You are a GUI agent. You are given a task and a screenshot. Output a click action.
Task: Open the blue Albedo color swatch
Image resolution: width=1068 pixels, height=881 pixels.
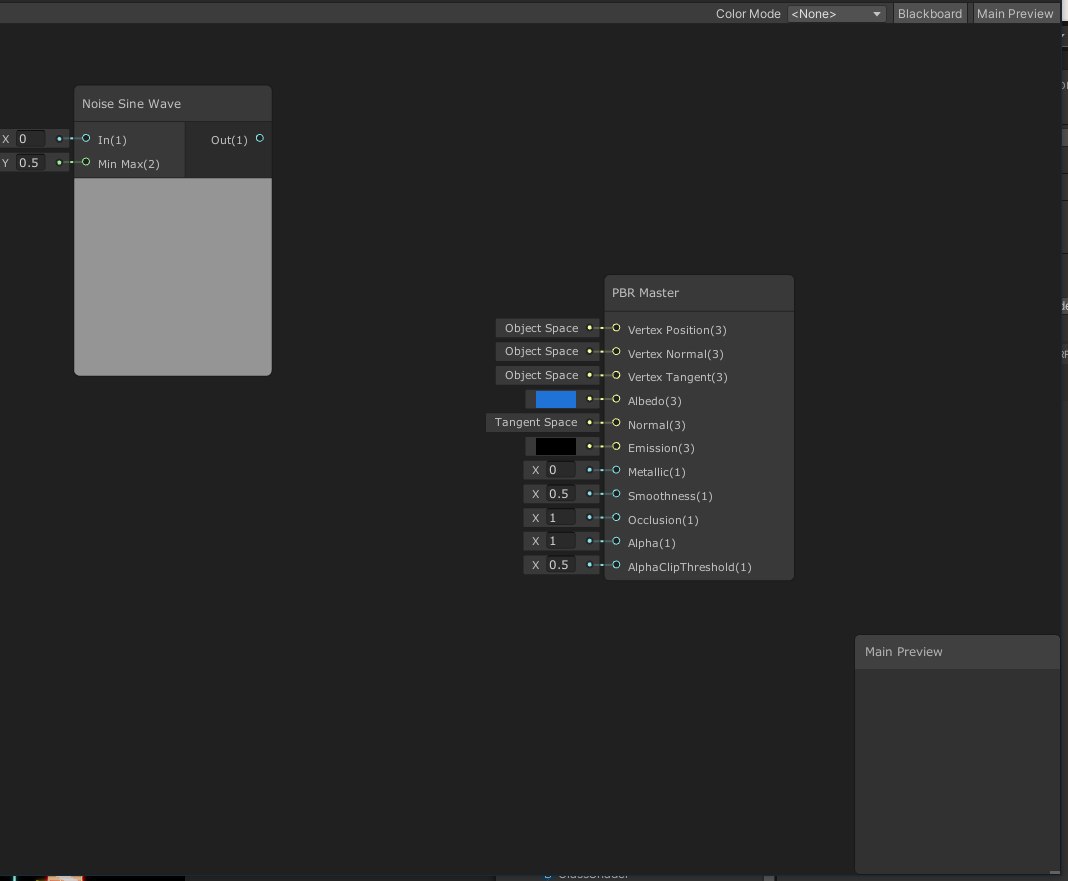(x=556, y=399)
